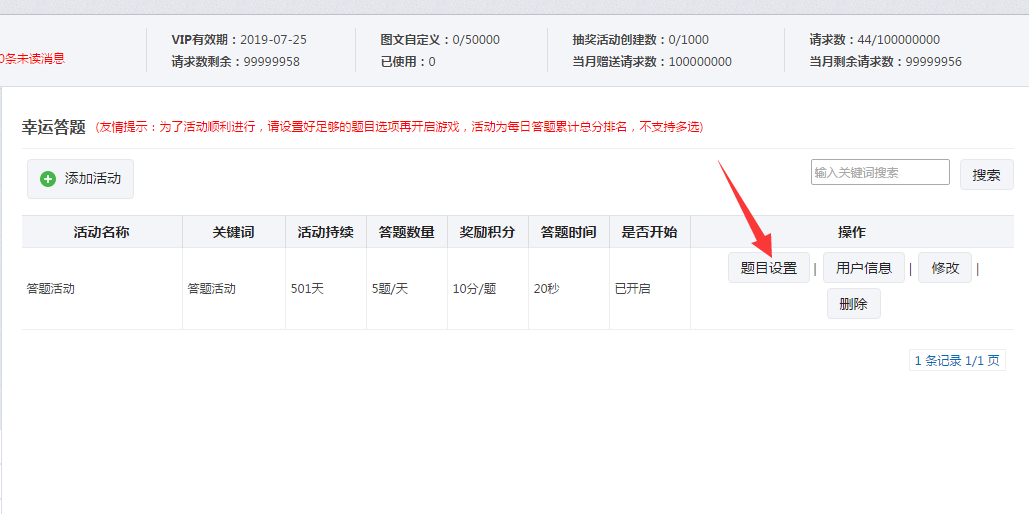Click the 答题时间 column header
1029x514 pixels.
569,232
